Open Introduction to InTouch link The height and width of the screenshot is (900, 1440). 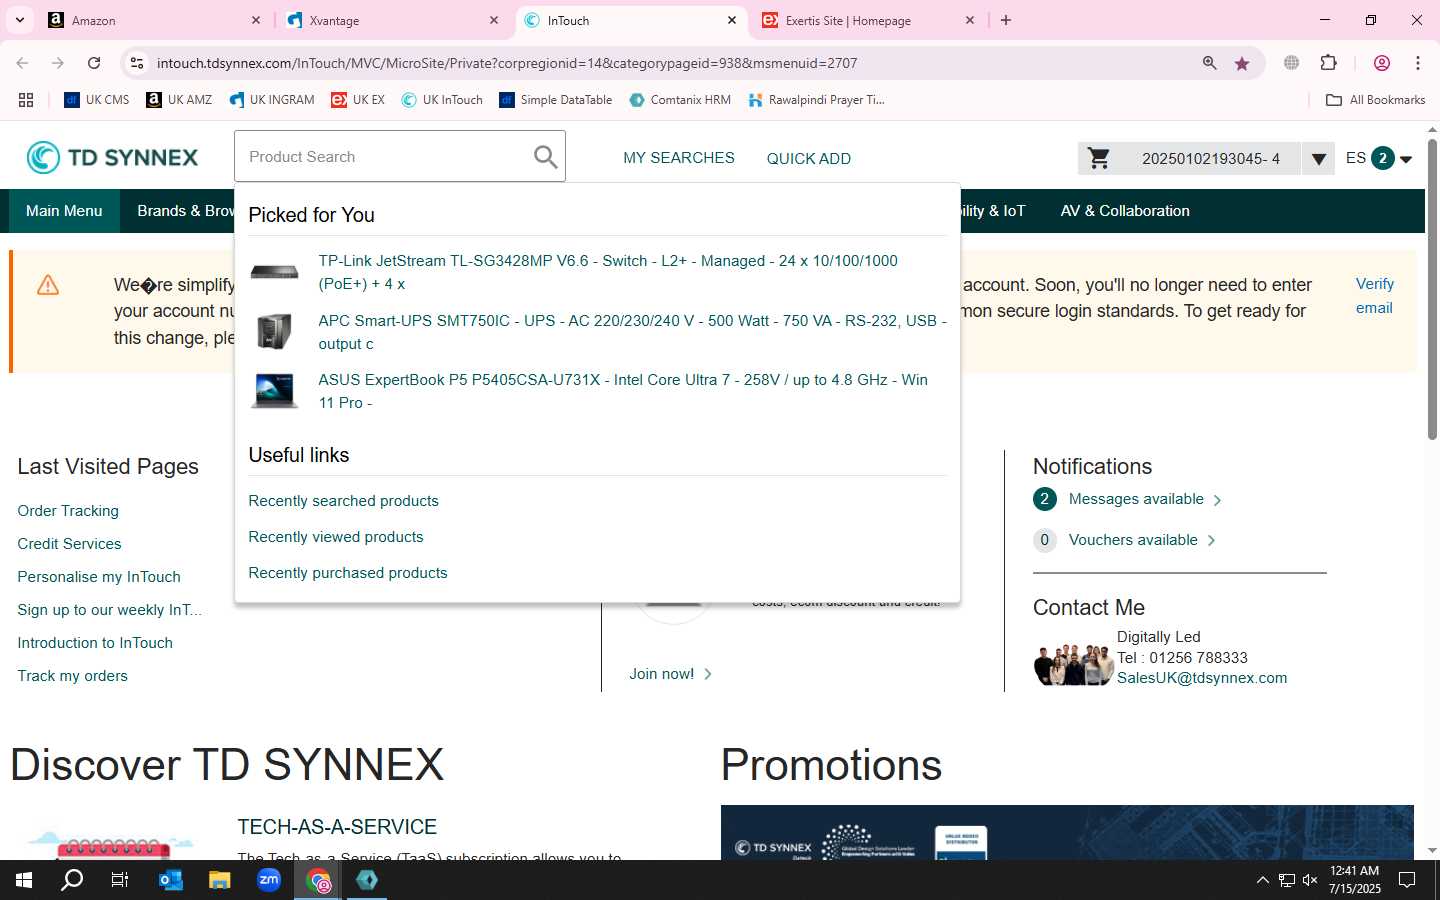click(95, 643)
